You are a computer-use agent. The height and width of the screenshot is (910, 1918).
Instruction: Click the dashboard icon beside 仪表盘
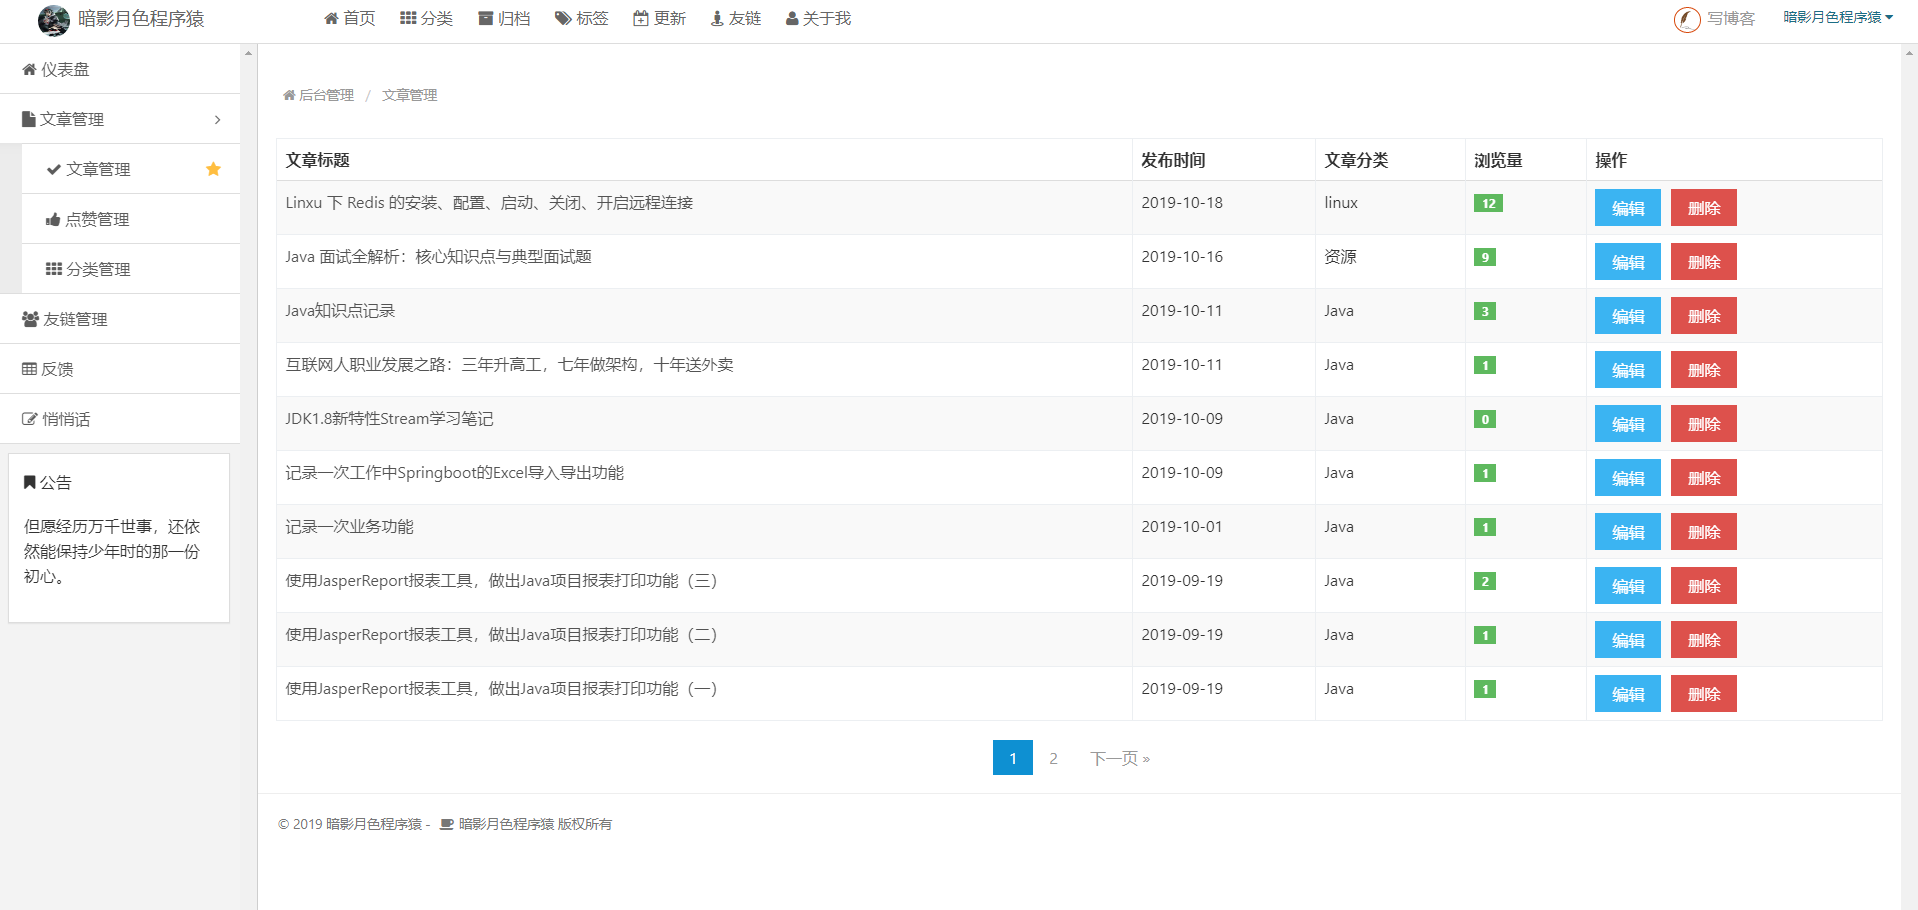point(26,68)
